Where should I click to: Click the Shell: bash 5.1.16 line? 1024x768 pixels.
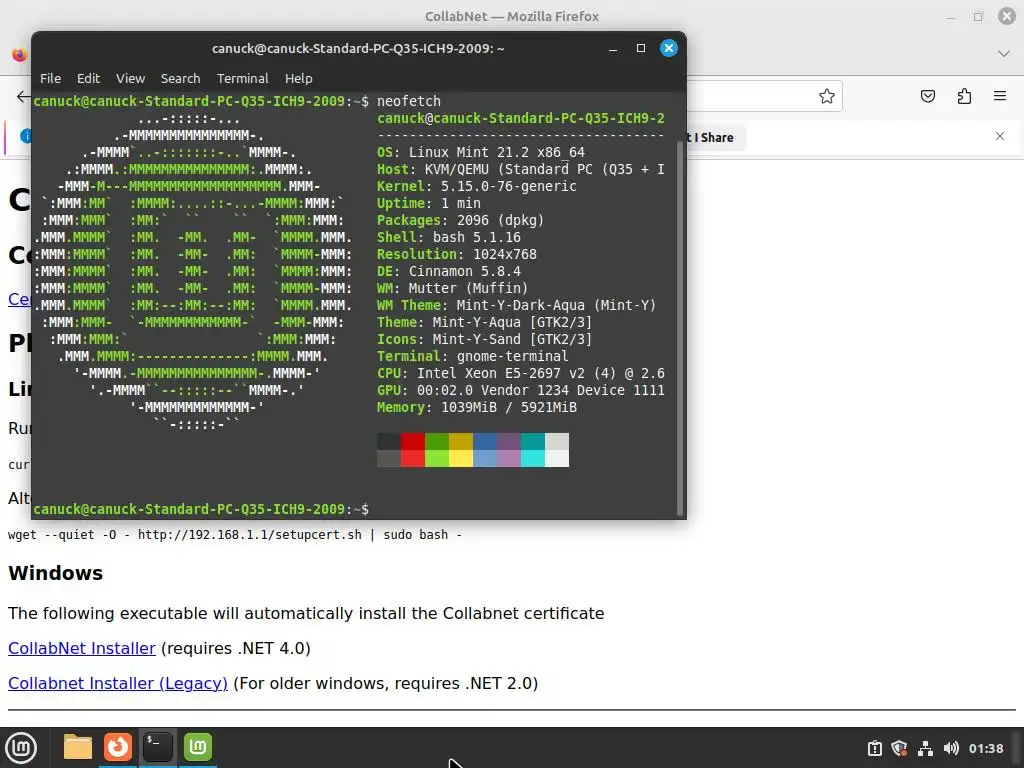pyautogui.click(x=449, y=237)
